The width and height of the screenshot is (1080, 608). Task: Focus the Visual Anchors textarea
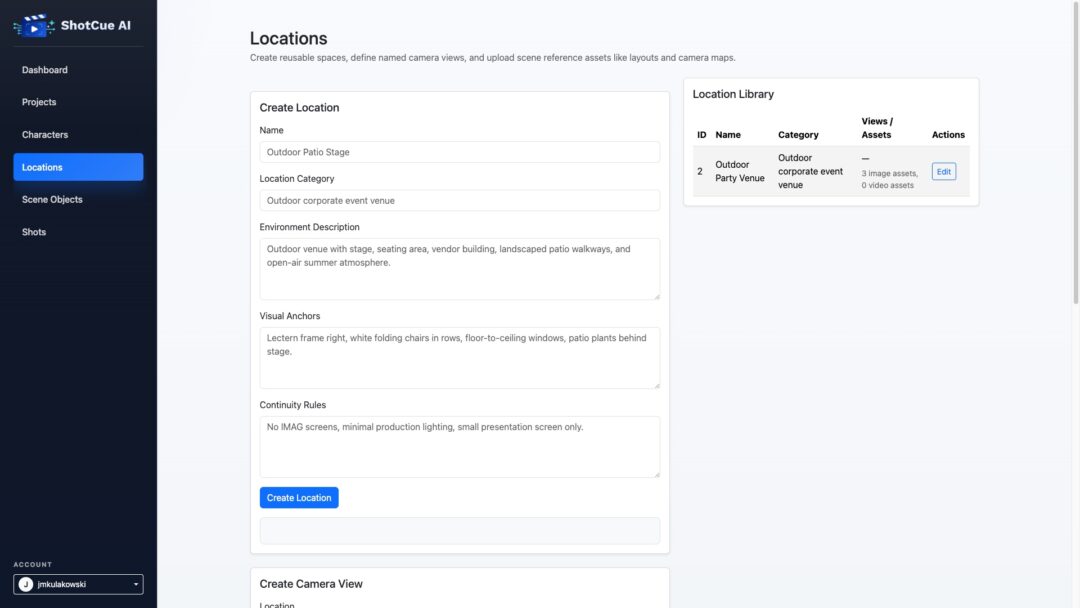click(x=459, y=357)
